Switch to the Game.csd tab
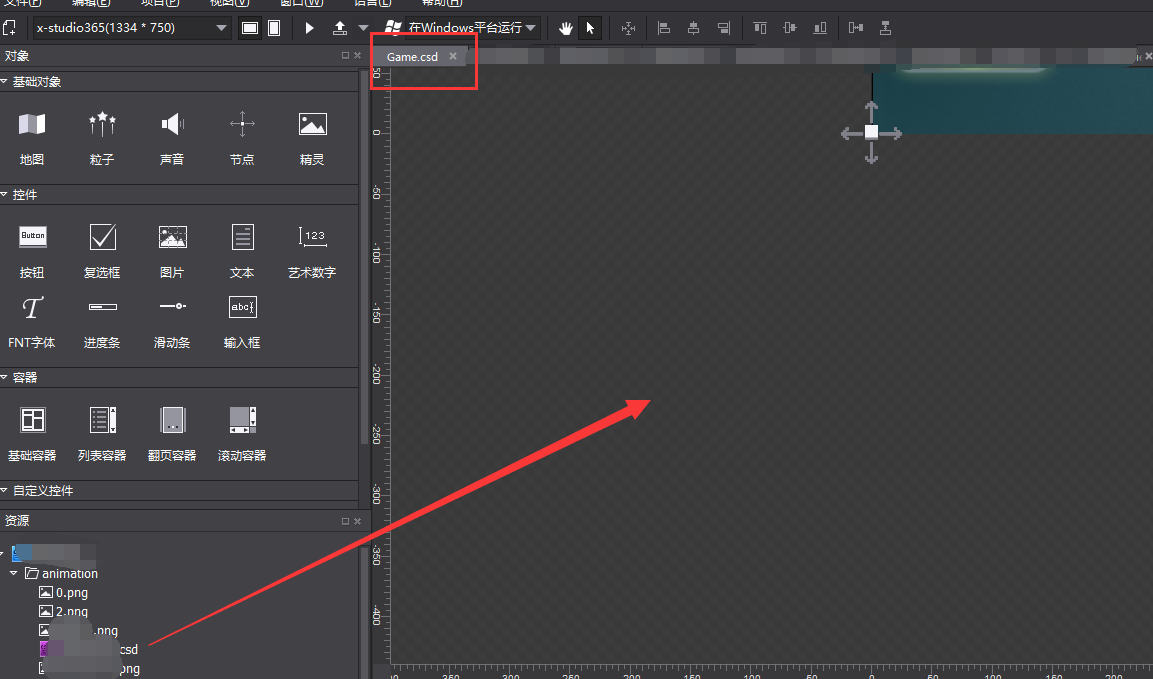This screenshot has height=679, width=1153. click(x=412, y=57)
